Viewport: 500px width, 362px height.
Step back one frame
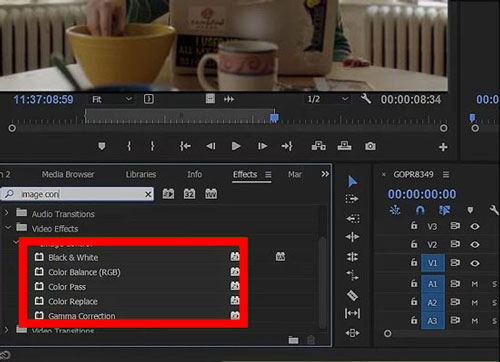[x=211, y=146]
